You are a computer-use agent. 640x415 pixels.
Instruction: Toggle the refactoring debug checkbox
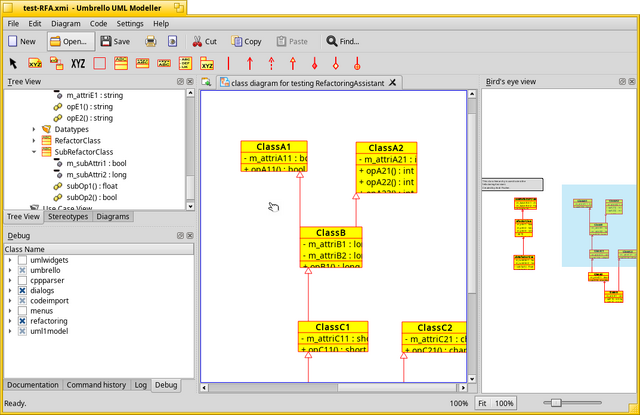pos(22,321)
